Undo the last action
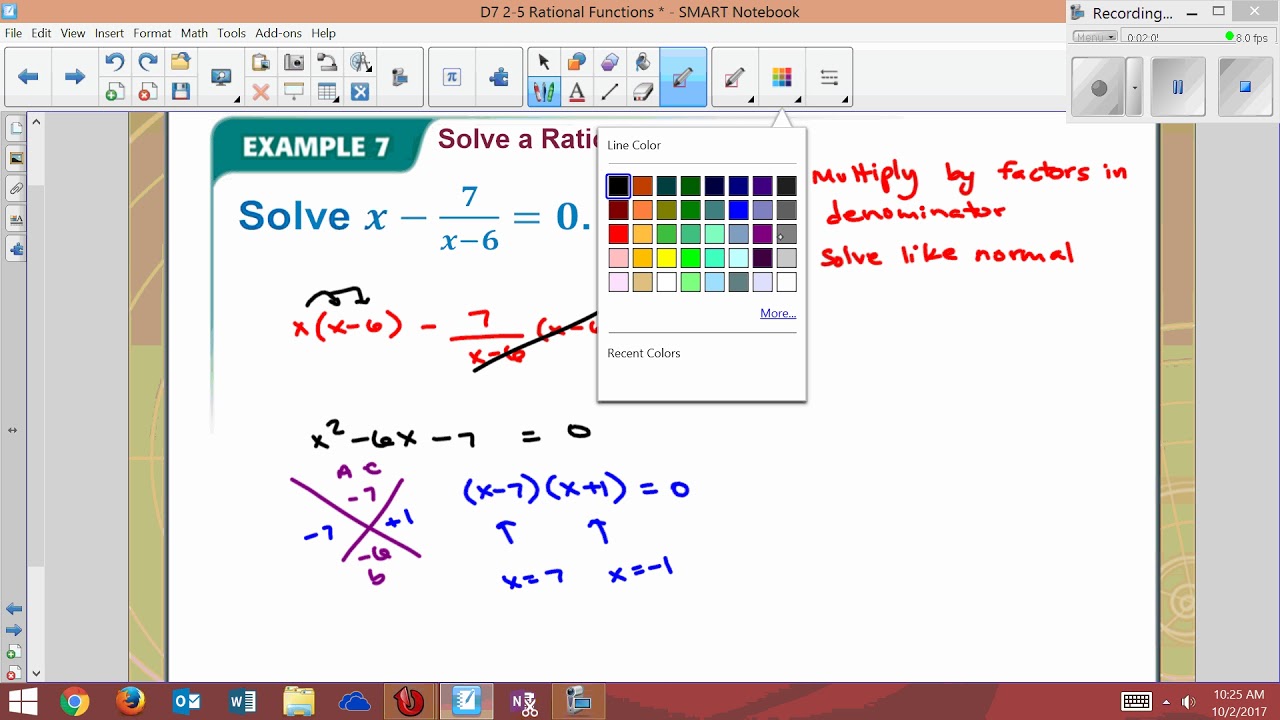The width and height of the screenshot is (1280, 720). pos(114,62)
